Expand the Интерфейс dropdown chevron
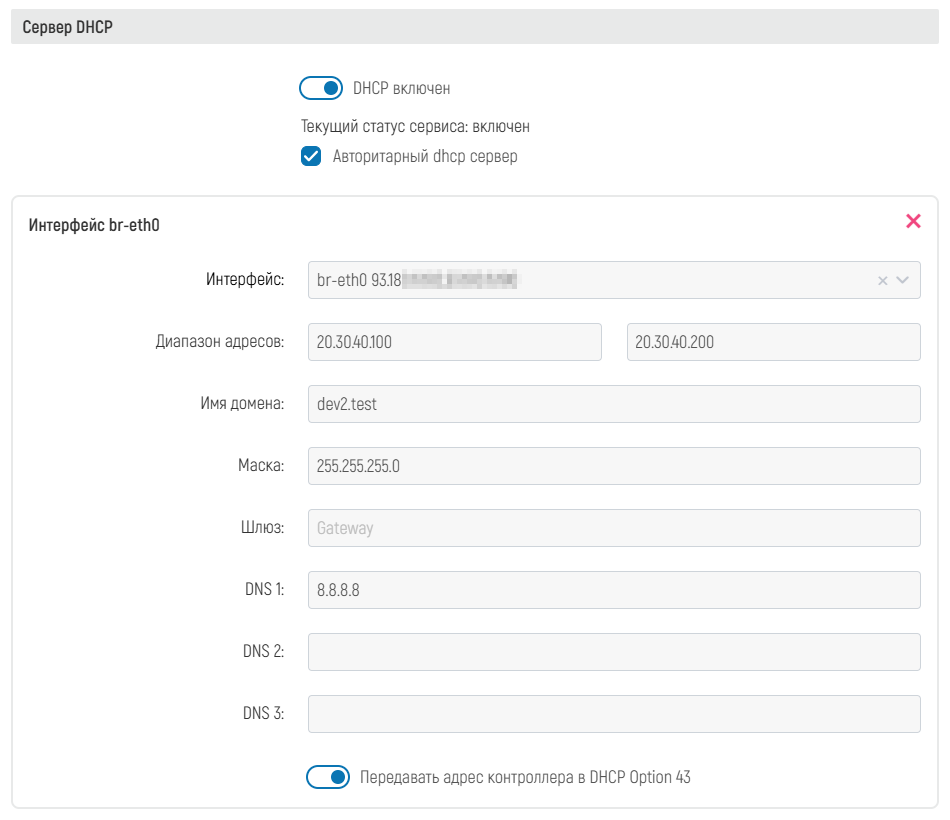This screenshot has height=820, width=950. pyautogui.click(x=903, y=281)
